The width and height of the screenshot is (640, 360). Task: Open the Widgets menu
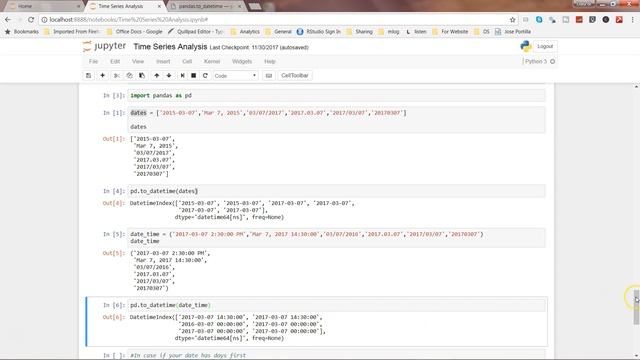pos(242,62)
